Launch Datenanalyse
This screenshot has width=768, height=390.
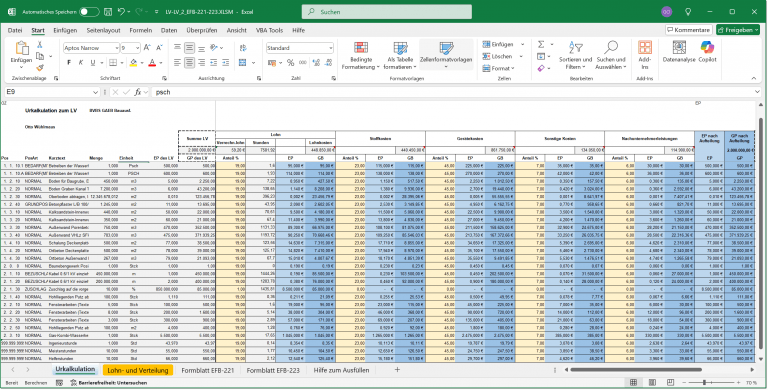pyautogui.click(x=679, y=52)
